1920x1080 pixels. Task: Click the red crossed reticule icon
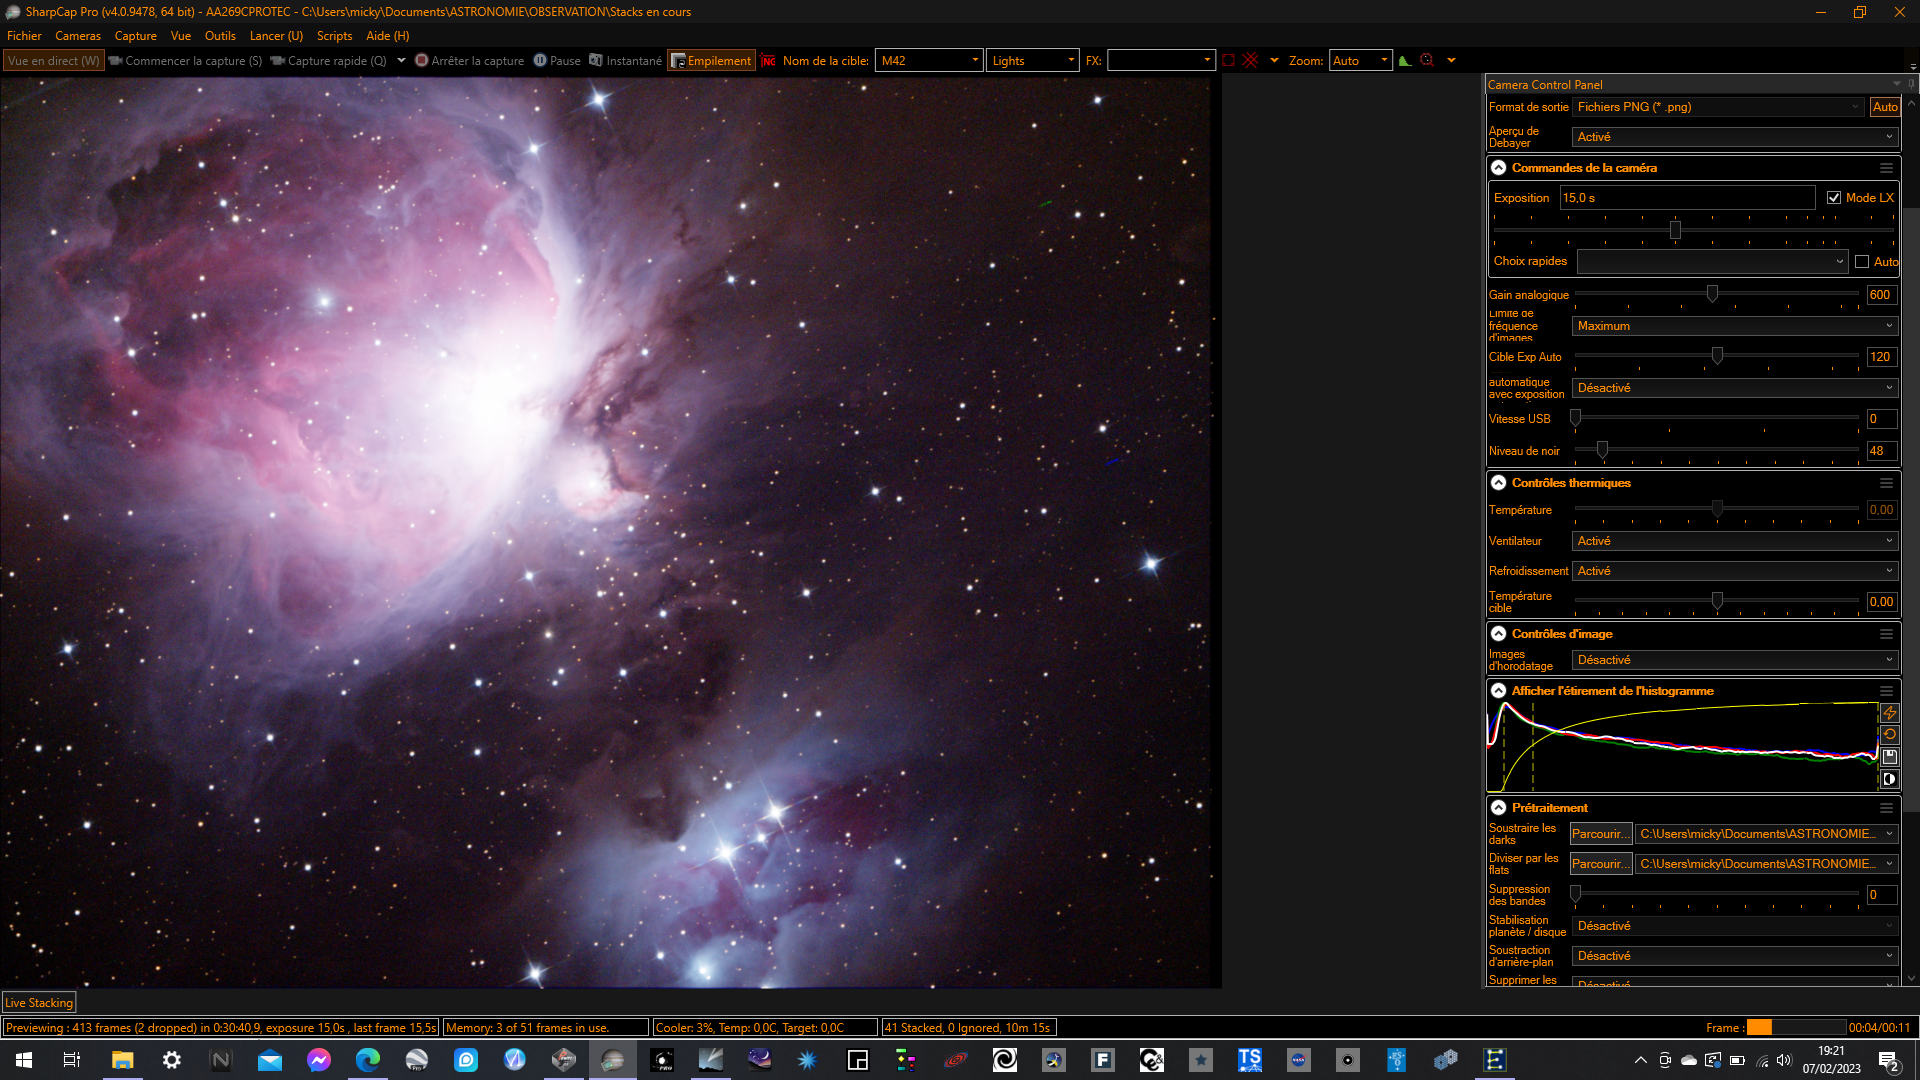click(x=1250, y=61)
